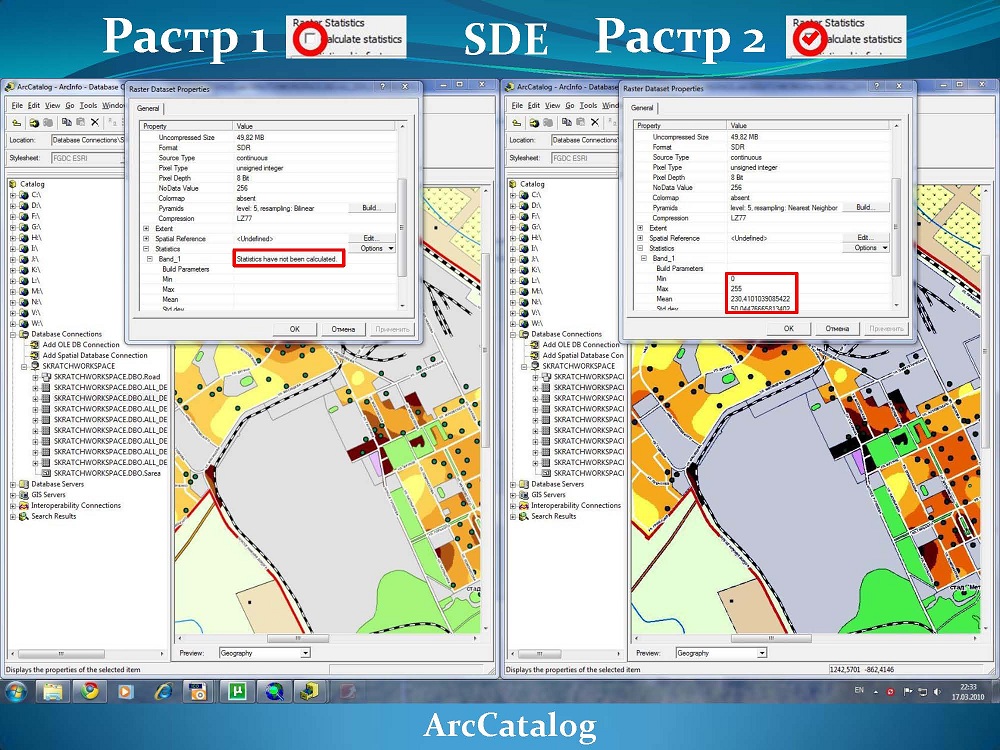Screen dimensions: 1000x750
Task: Select Search Results node in Растр 2 tree
Action: (x=554, y=516)
